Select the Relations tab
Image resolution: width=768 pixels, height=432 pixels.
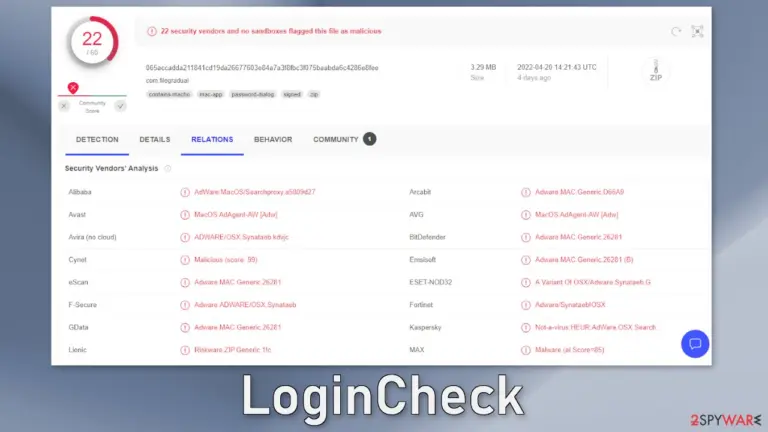[x=212, y=140]
